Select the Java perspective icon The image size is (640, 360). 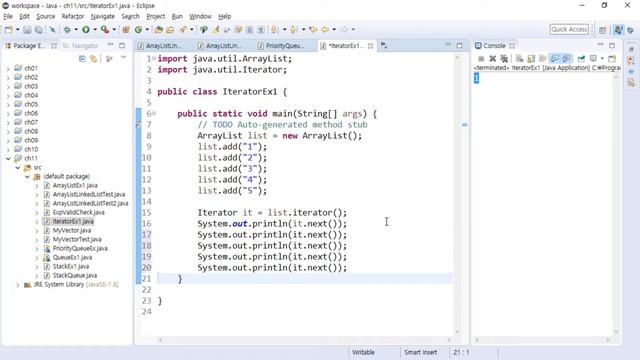pos(619,30)
